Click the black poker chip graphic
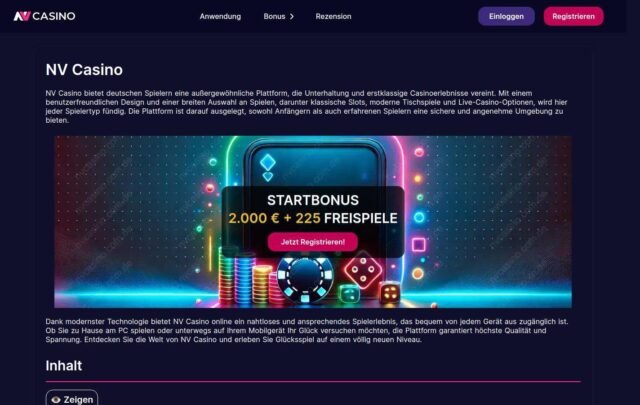The width and height of the screenshot is (640, 405). tap(305, 280)
